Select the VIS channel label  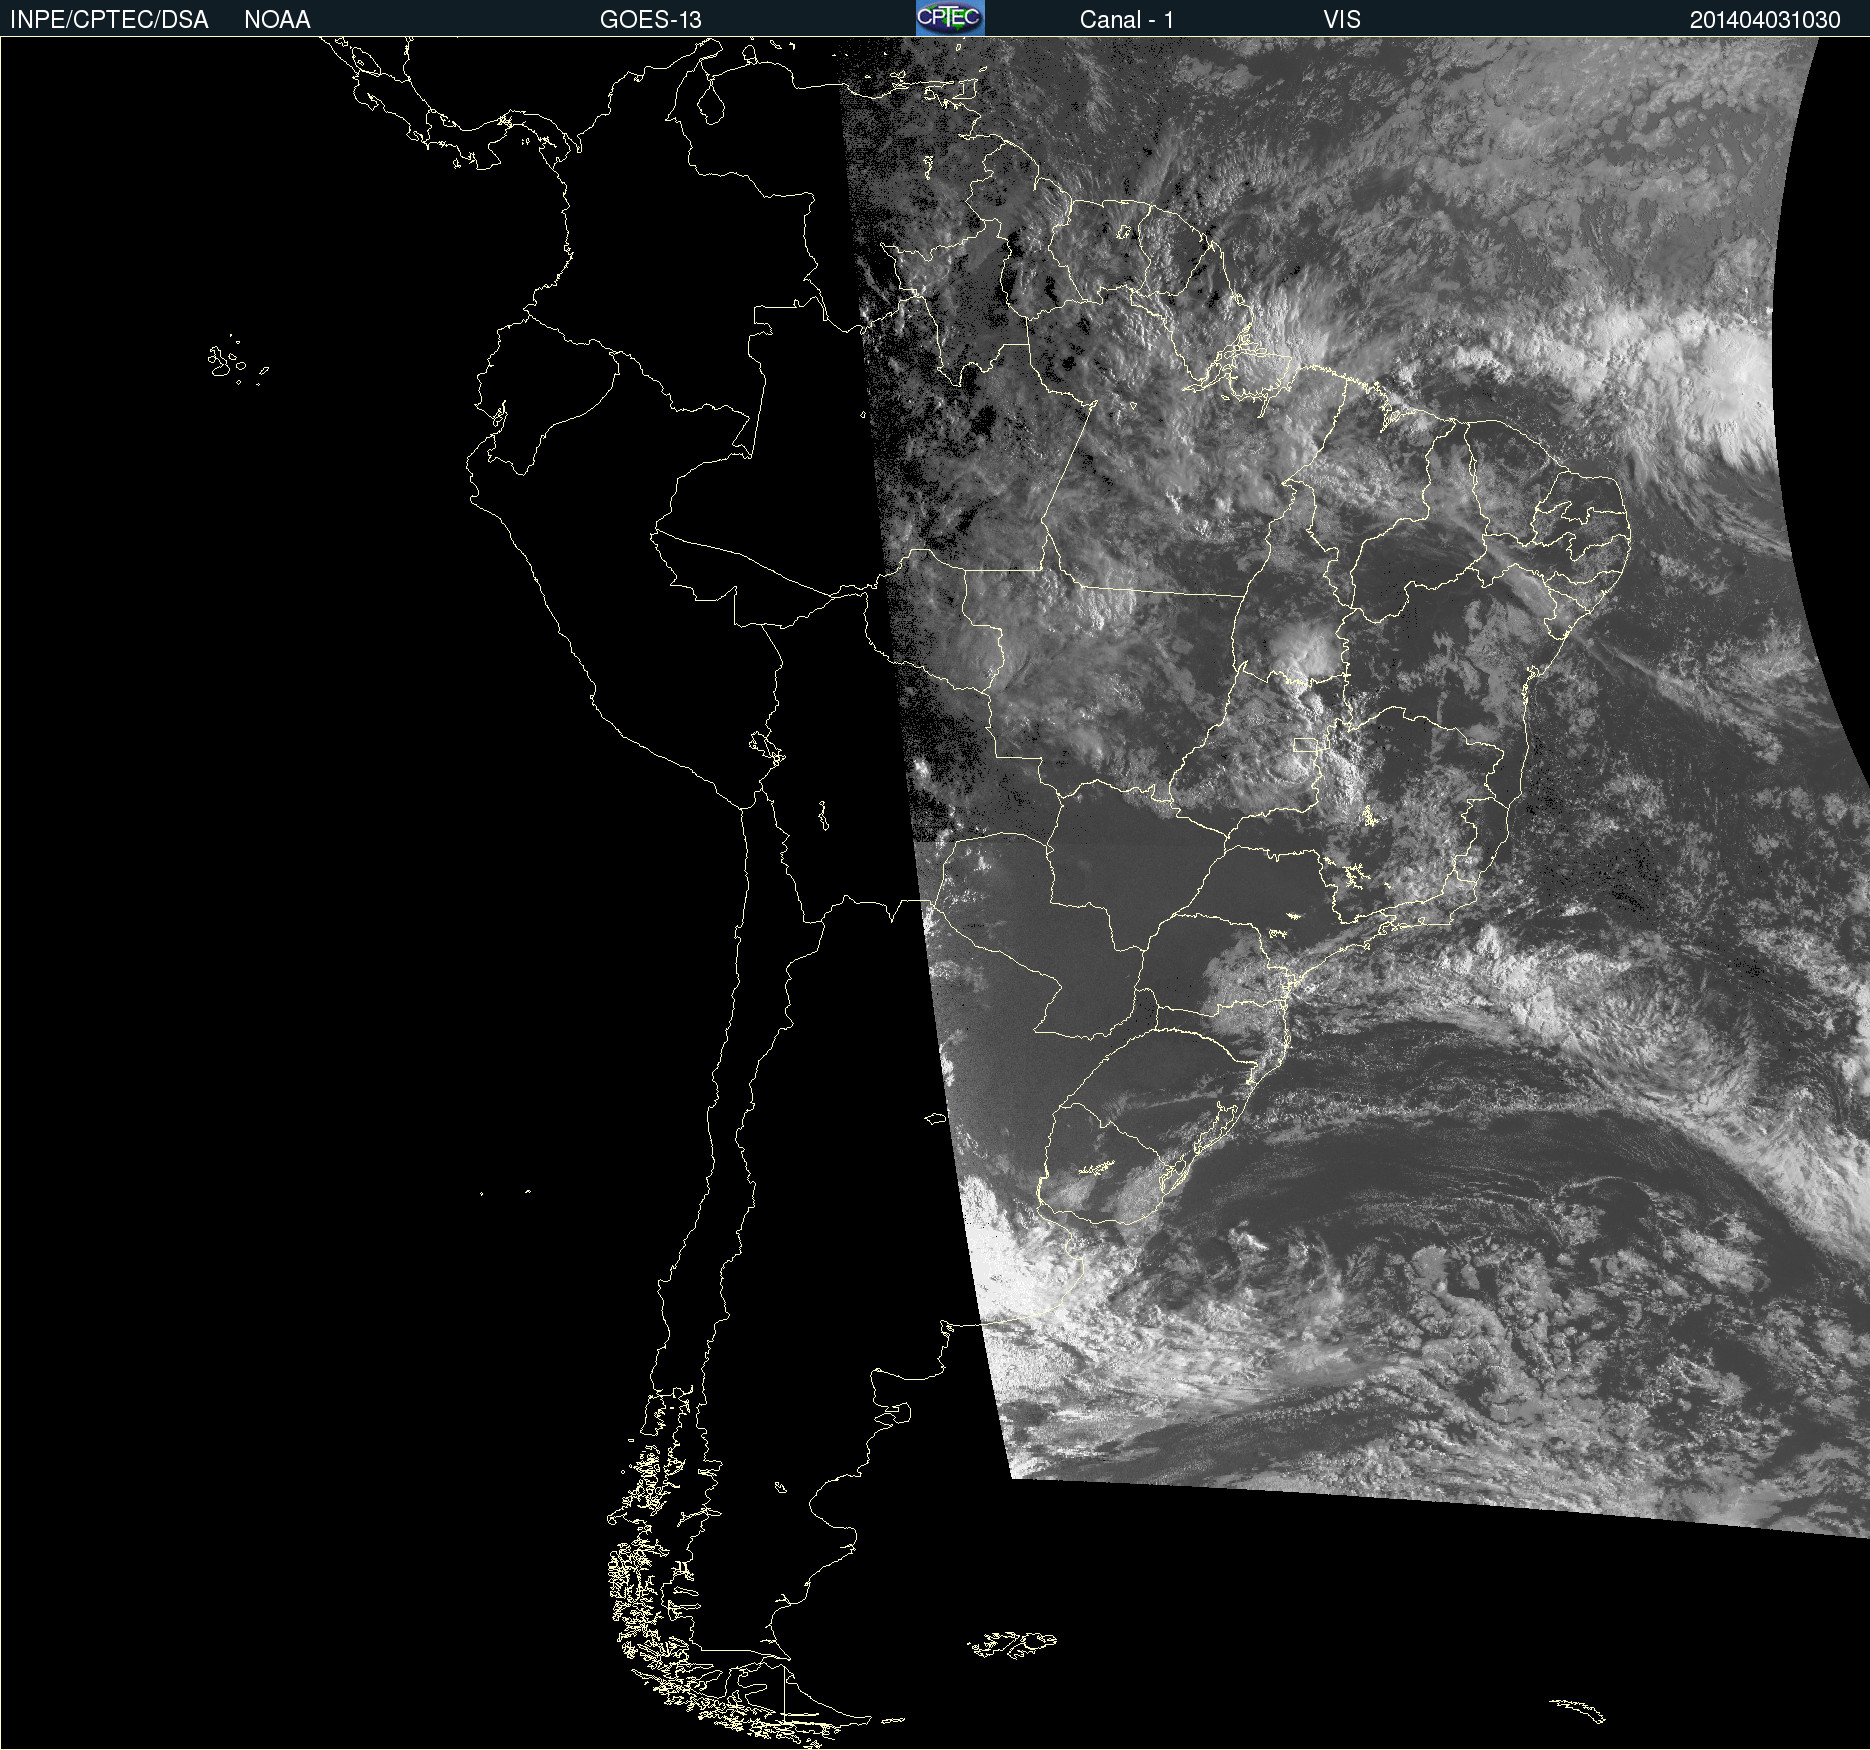tap(1341, 20)
